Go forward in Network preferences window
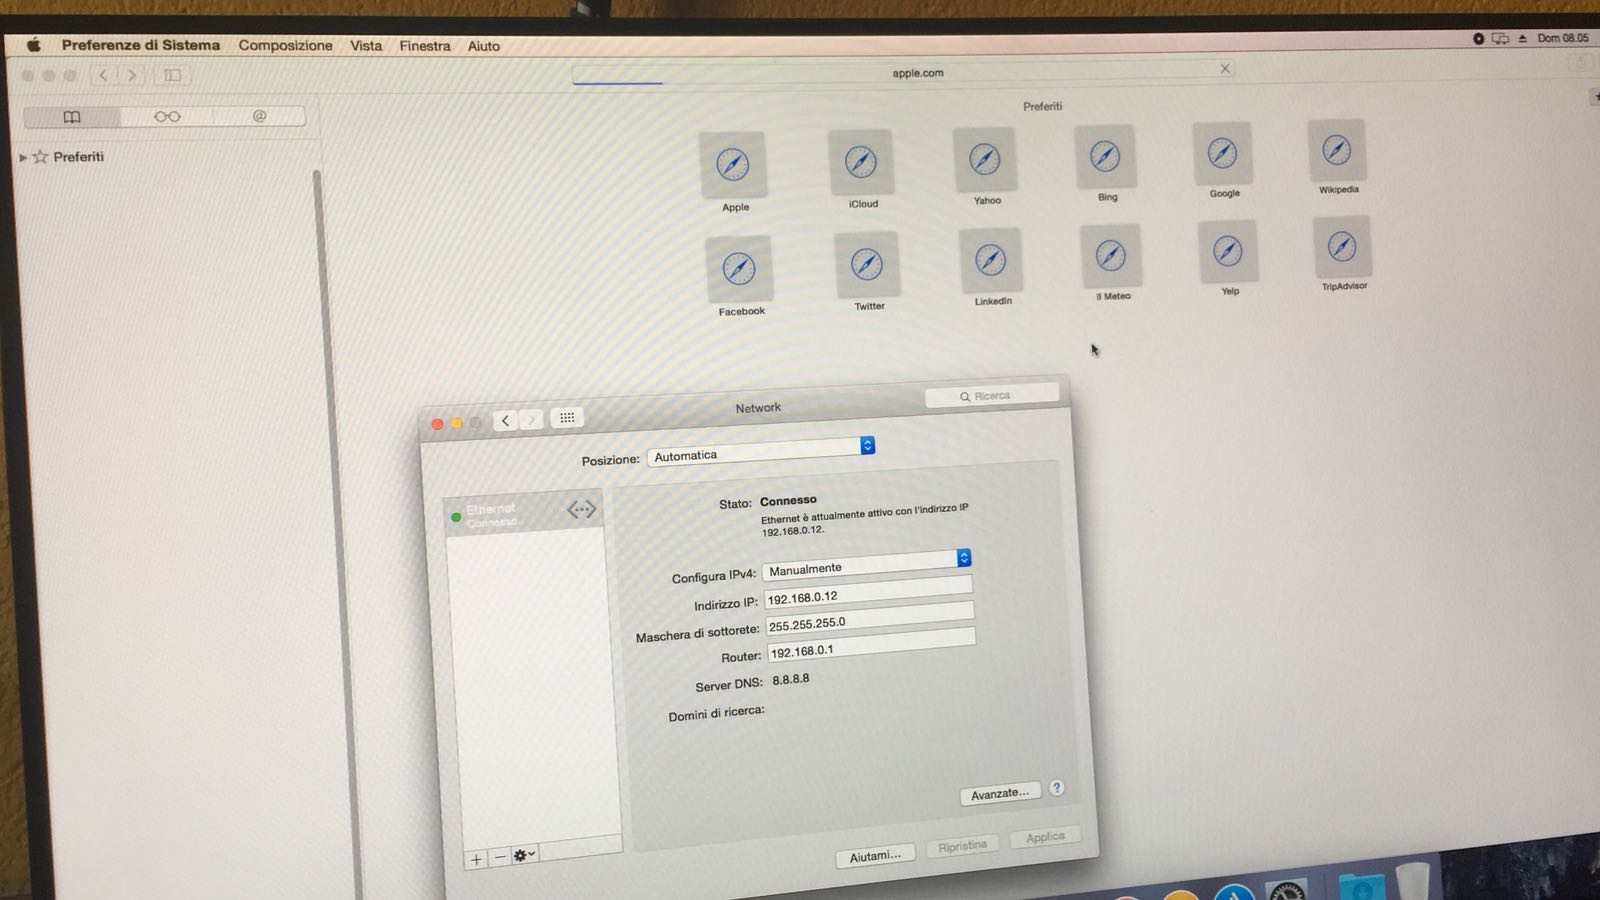1600x900 pixels. [532, 420]
